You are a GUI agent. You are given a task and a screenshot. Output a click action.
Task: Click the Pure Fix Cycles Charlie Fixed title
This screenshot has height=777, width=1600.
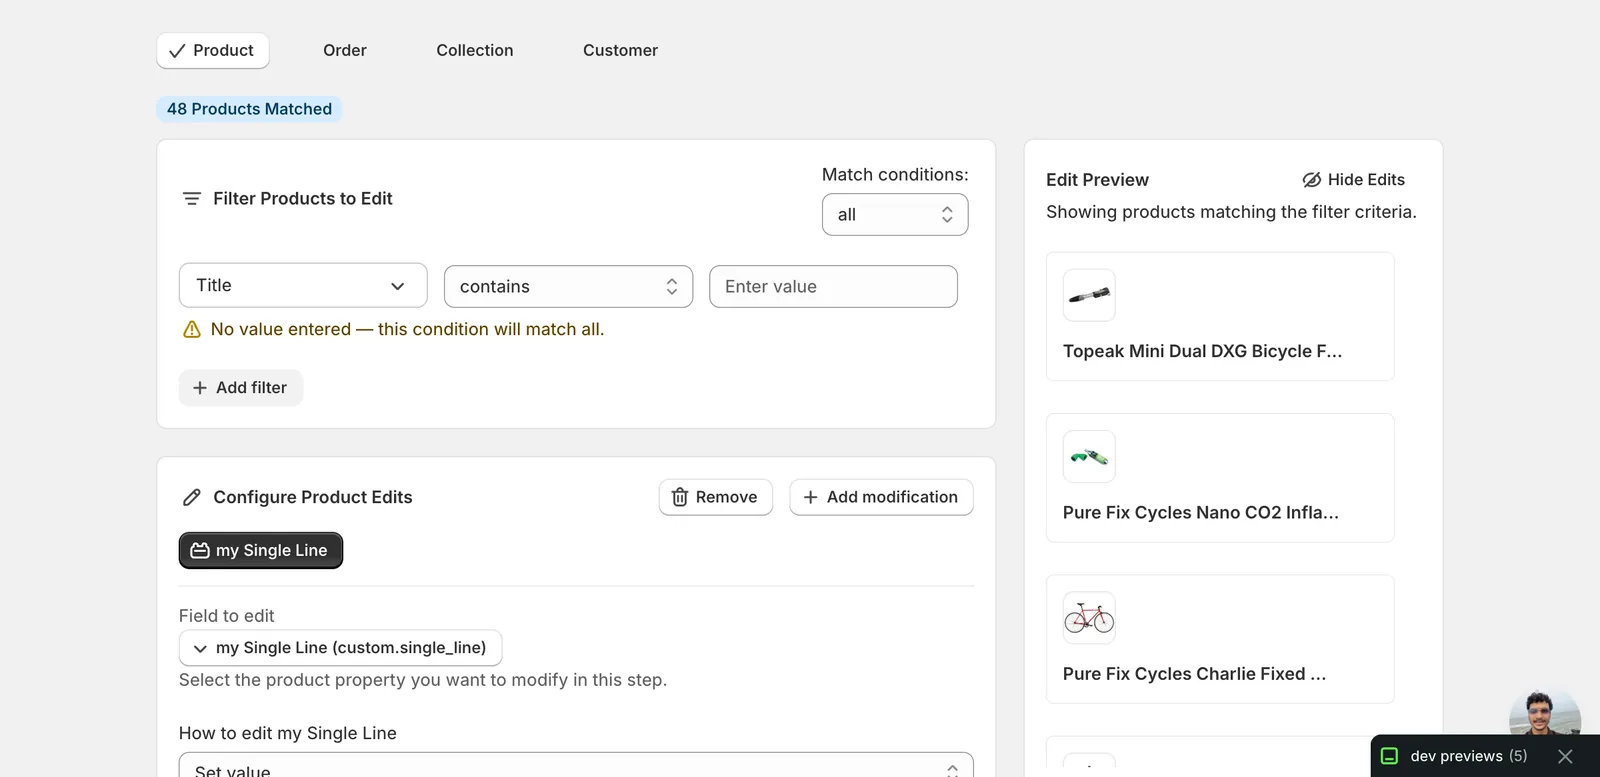coord(1194,674)
